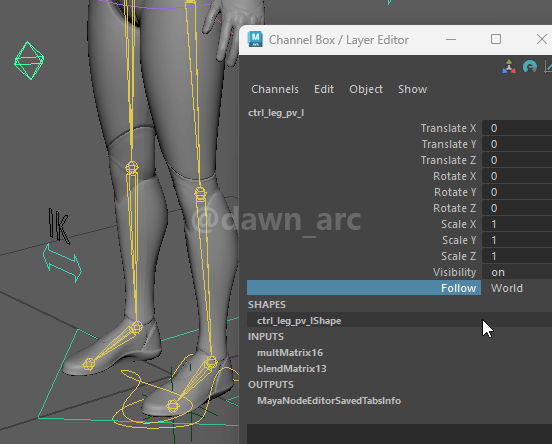Click the teal speed/hyperbolic icon in Channel Box
The image size is (552, 444).
[x=530, y=67]
